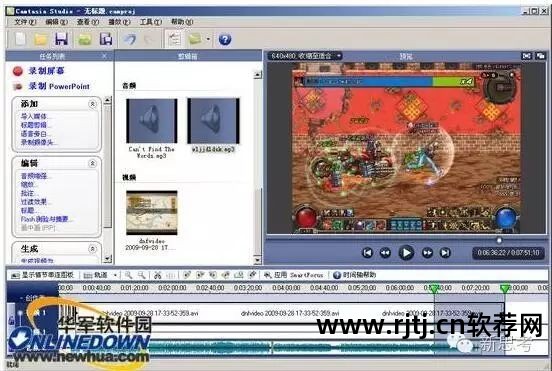Open the 640x480 preview size dropdown

(x=305, y=56)
